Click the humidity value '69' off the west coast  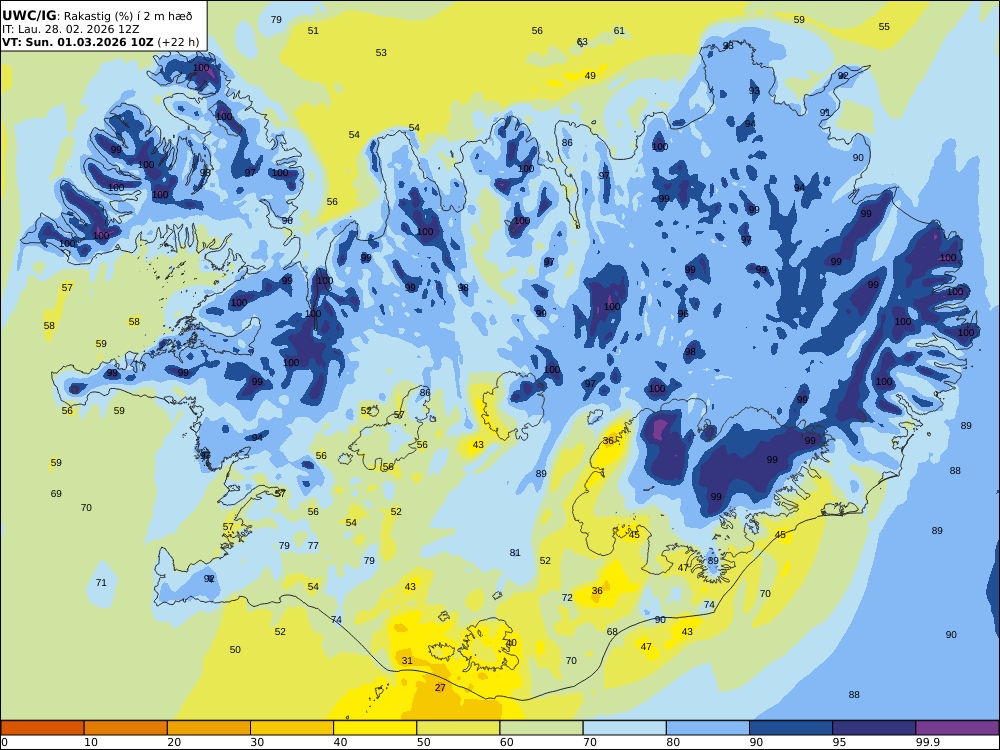coord(56,494)
